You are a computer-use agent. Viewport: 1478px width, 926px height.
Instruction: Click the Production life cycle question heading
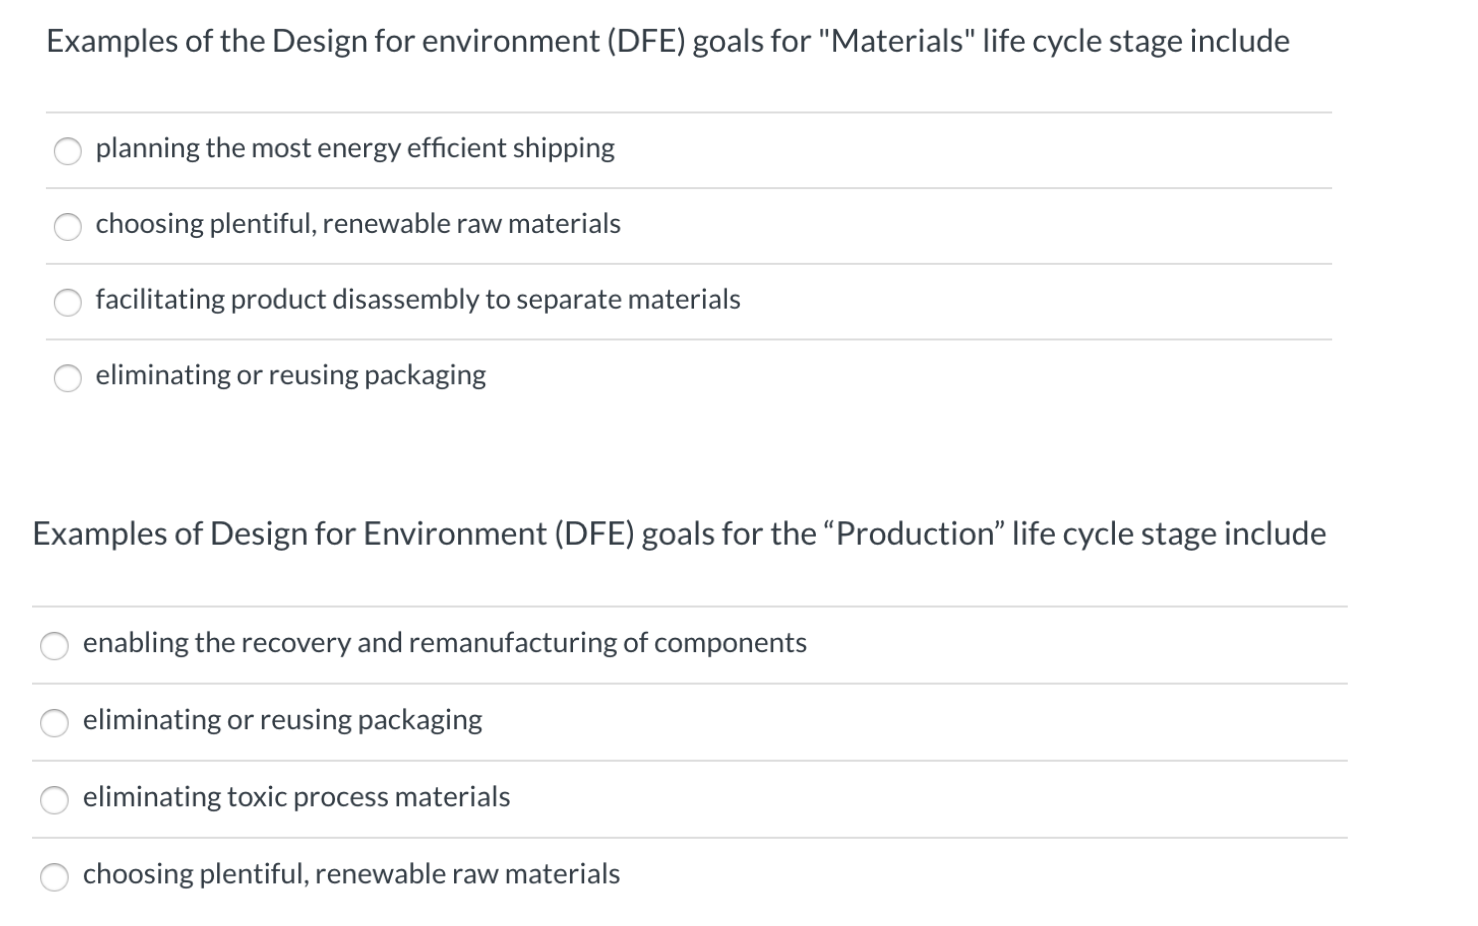pyautogui.click(x=679, y=533)
